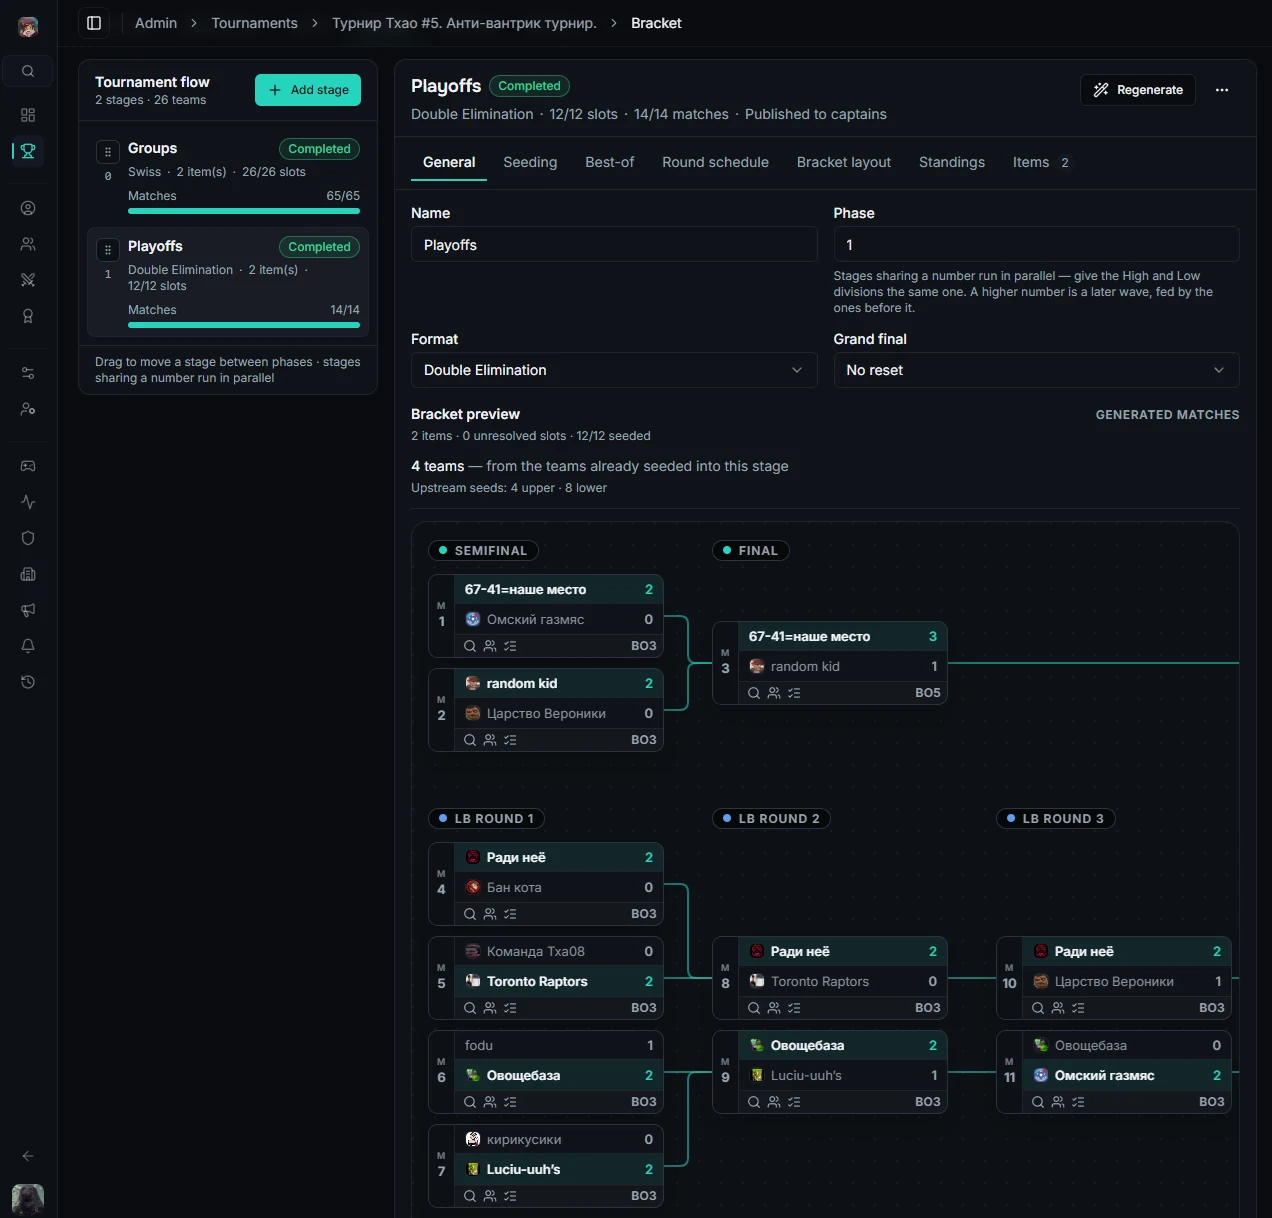Open search from the left sidebar
The width and height of the screenshot is (1272, 1218).
28,71
